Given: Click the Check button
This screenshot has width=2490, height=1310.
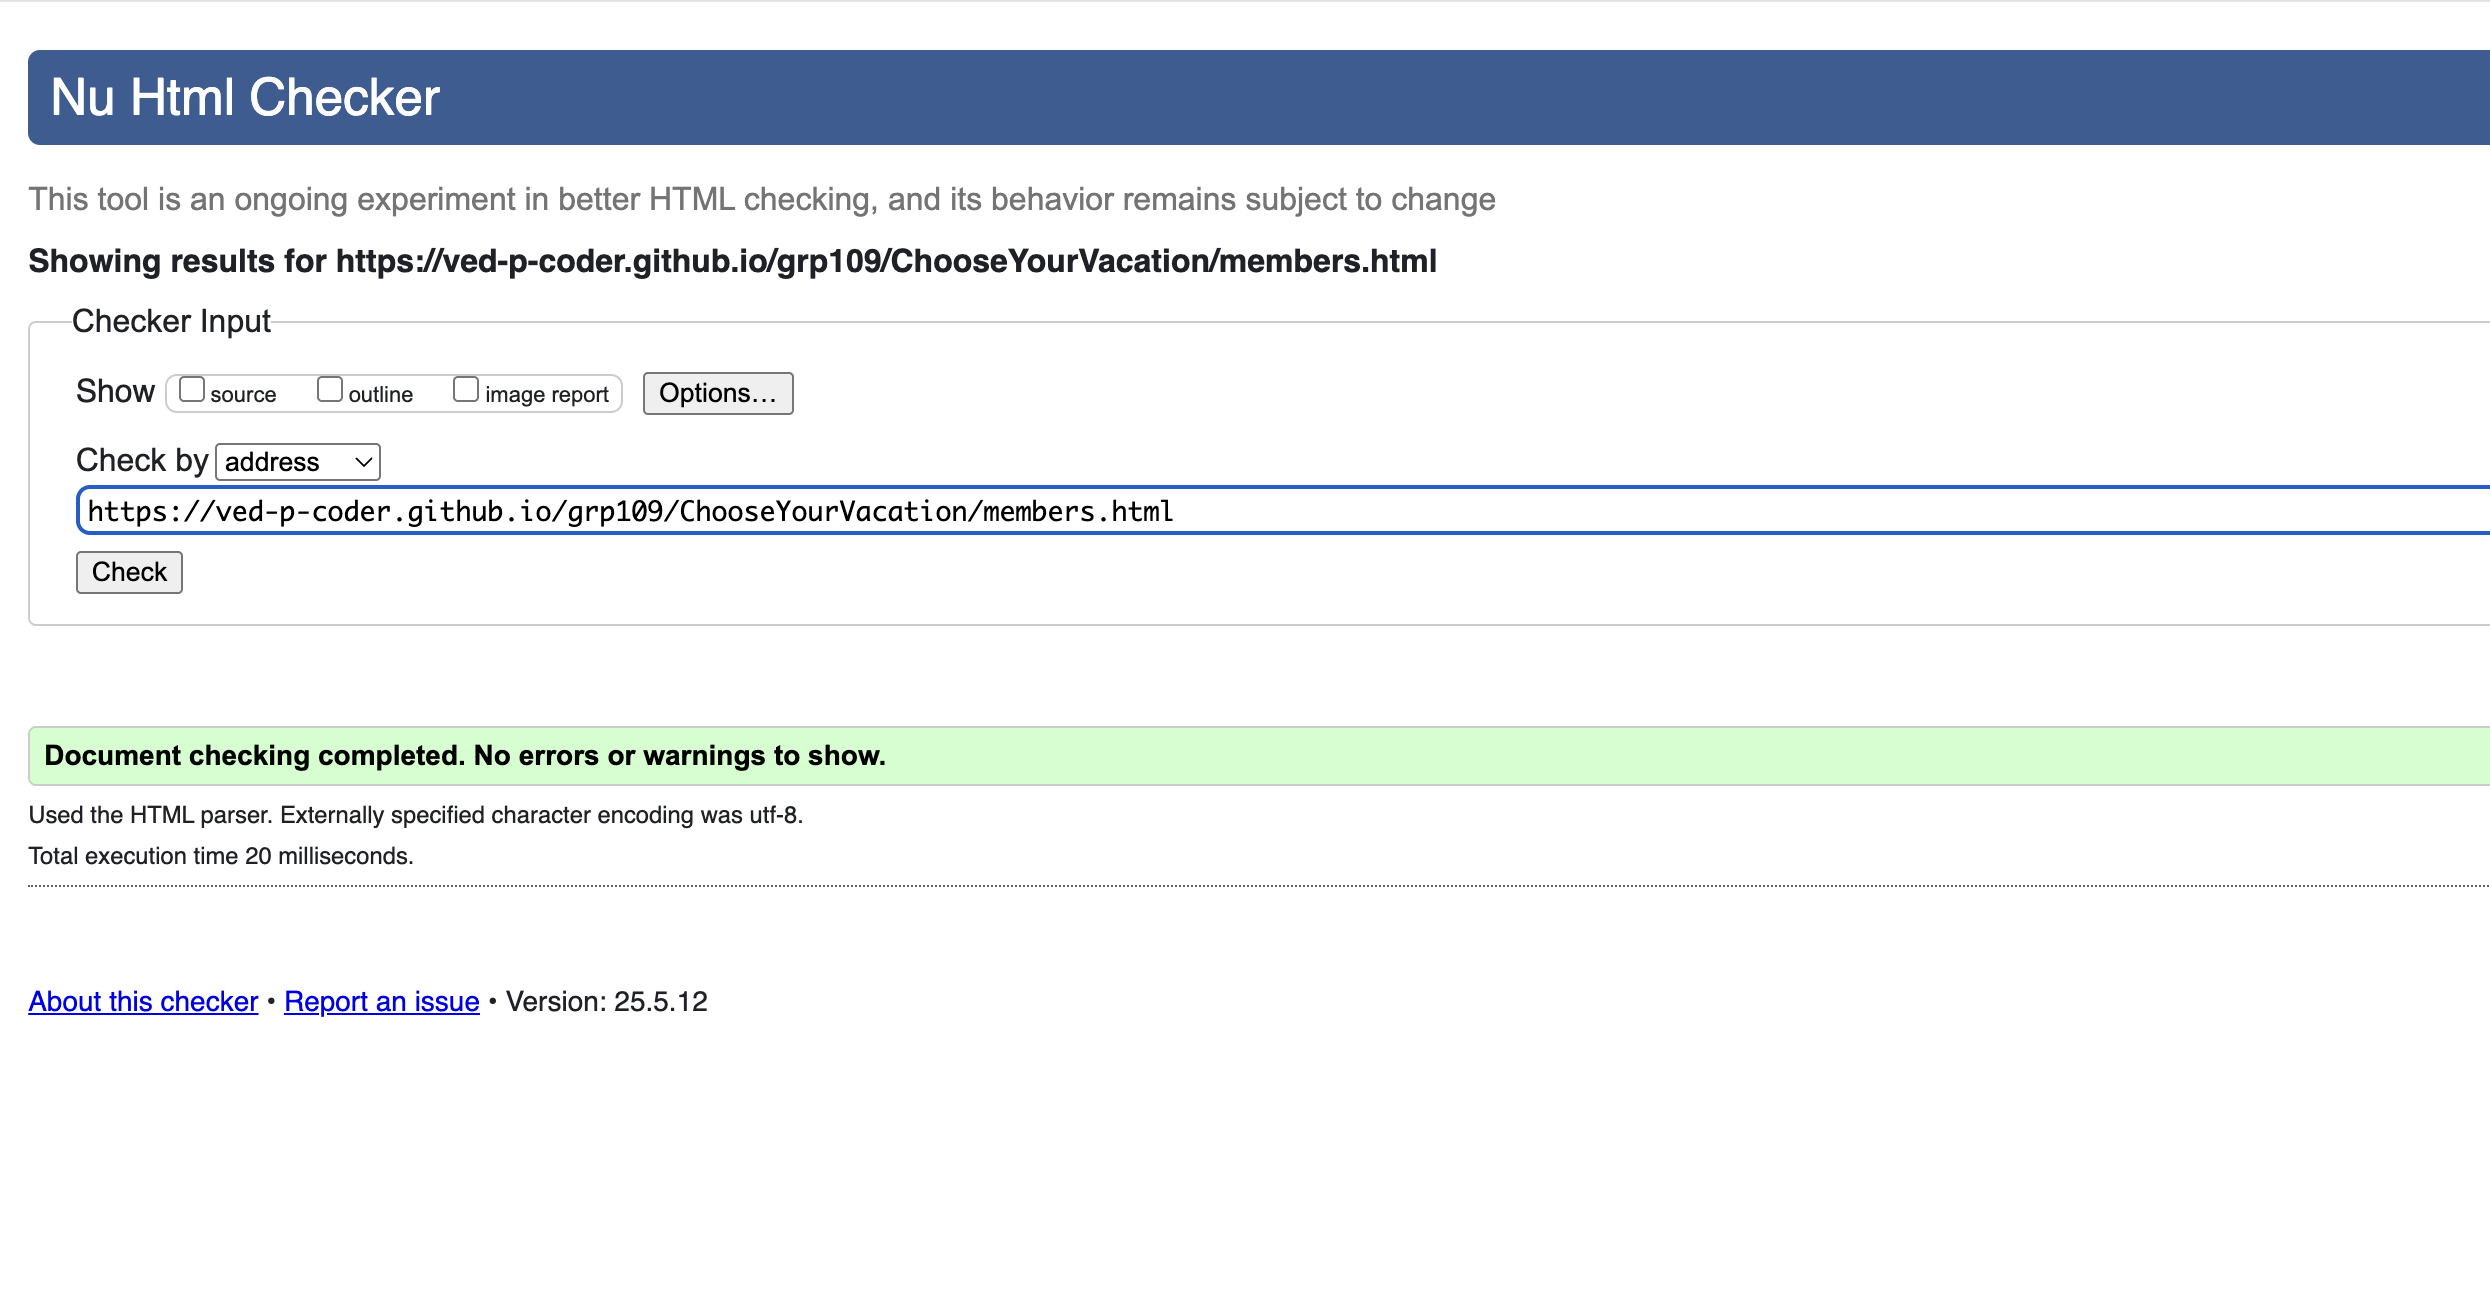Looking at the screenshot, I should [129, 572].
